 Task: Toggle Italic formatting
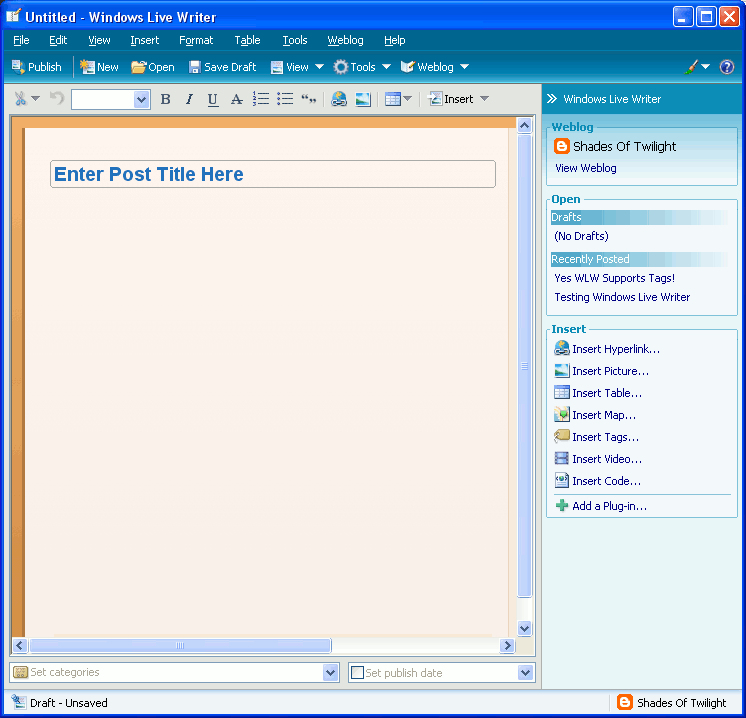(x=189, y=99)
